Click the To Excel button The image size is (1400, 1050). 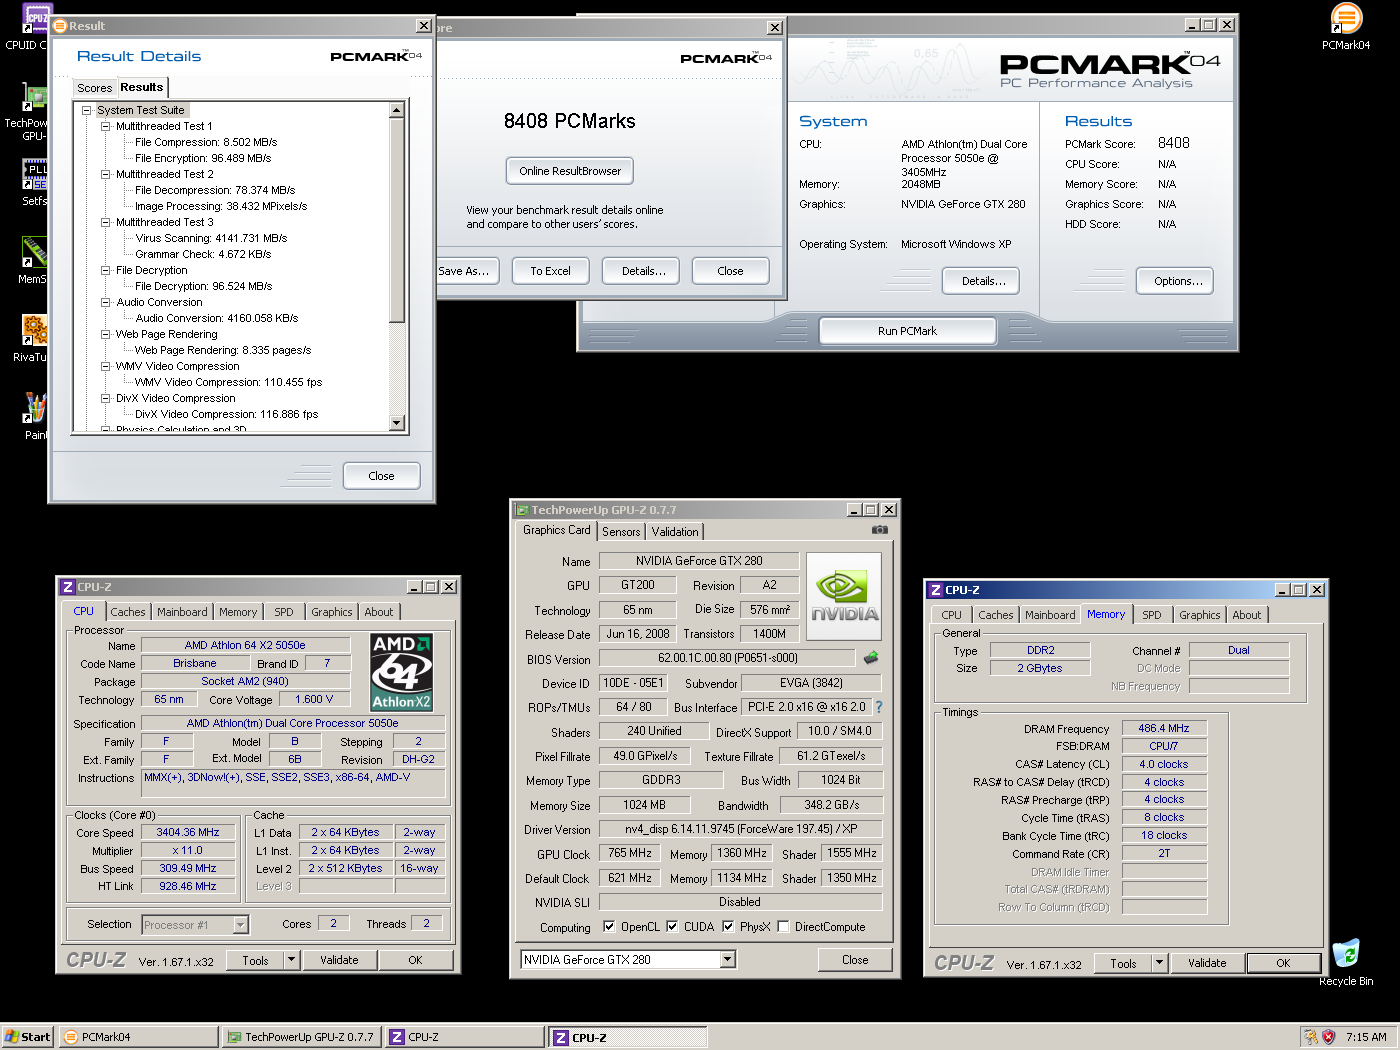point(550,271)
